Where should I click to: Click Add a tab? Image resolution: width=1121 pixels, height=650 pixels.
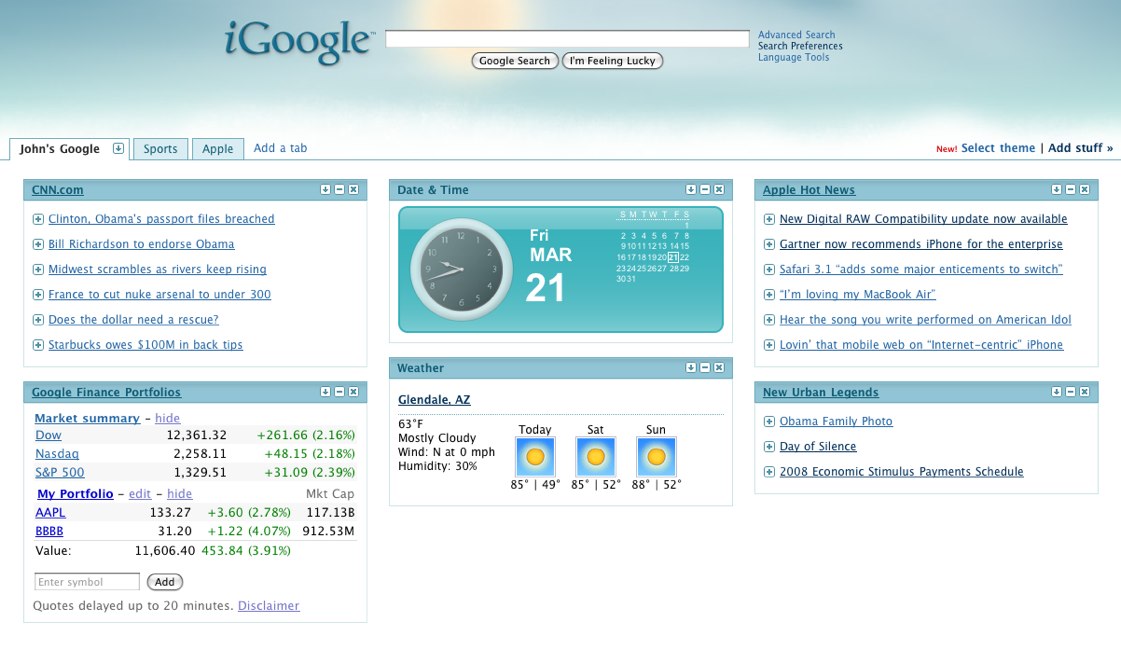[x=280, y=148]
